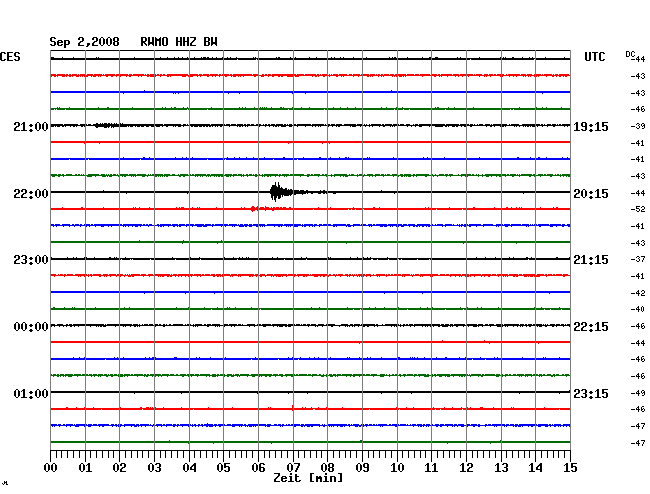The width and height of the screenshot is (650, 494).
Task: Select the 23:15 UTC time label
Action: (591, 393)
